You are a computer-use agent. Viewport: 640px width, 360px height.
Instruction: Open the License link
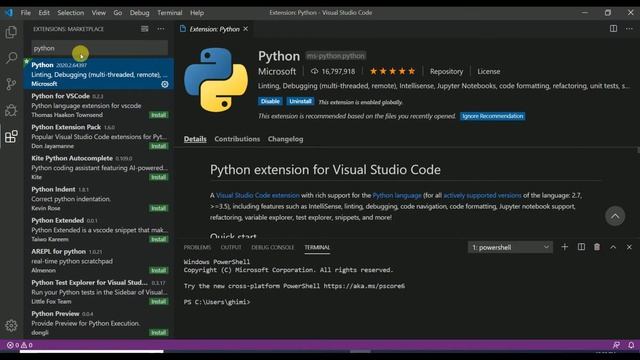click(489, 71)
